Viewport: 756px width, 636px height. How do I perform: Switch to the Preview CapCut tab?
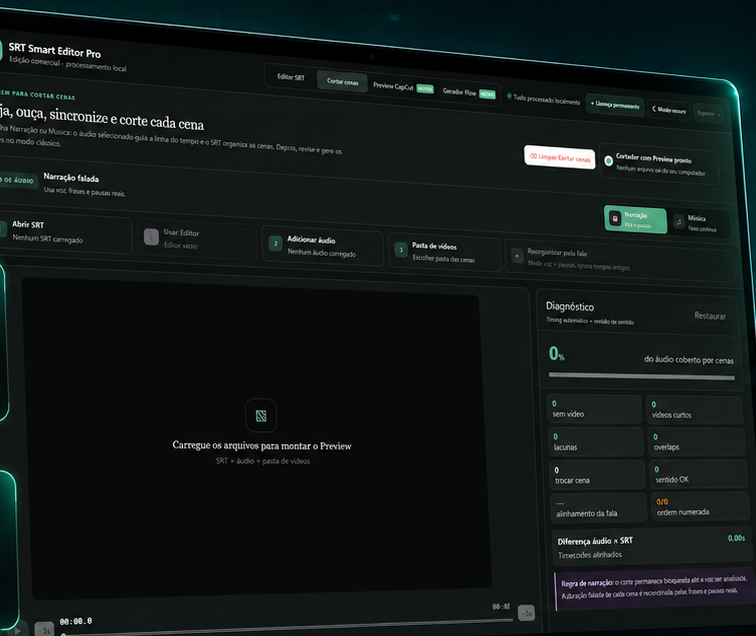[403, 87]
